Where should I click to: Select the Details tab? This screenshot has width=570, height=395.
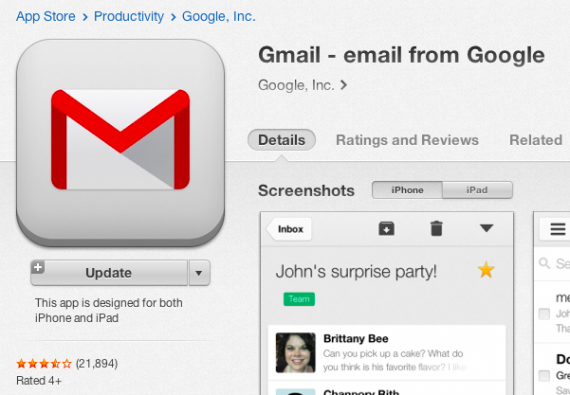(x=282, y=140)
